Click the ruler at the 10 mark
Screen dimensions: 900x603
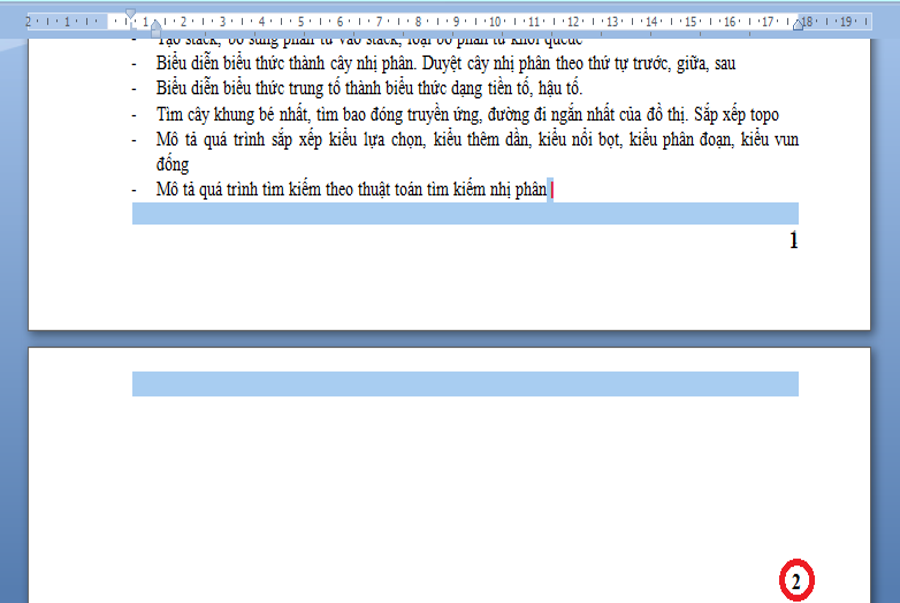(495, 22)
